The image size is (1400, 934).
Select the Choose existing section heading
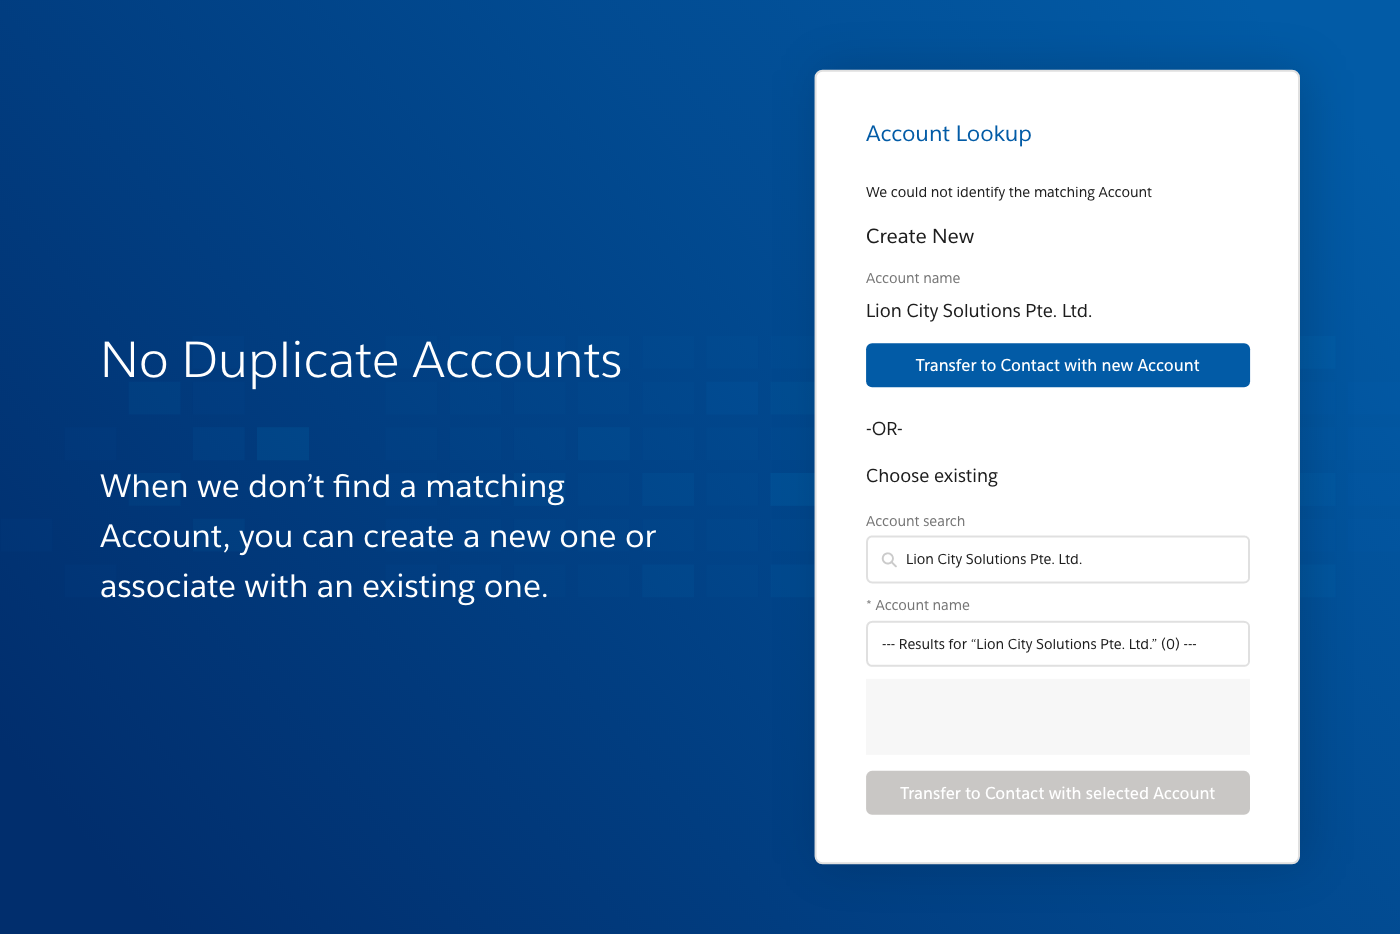931,476
